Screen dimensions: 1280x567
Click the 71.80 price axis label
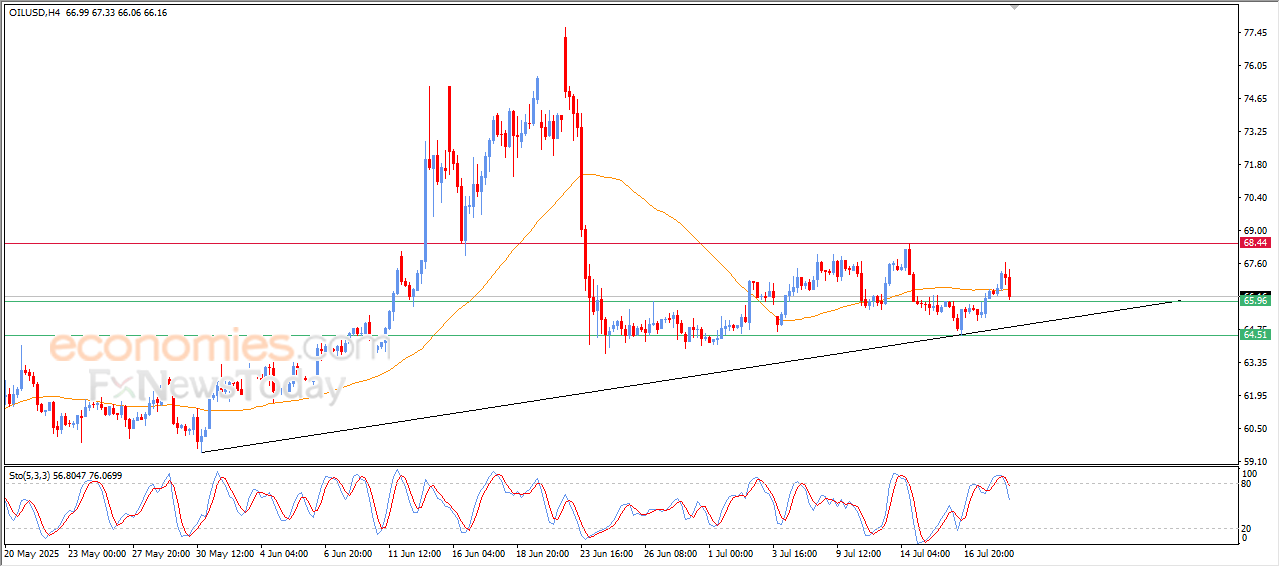1255,165
